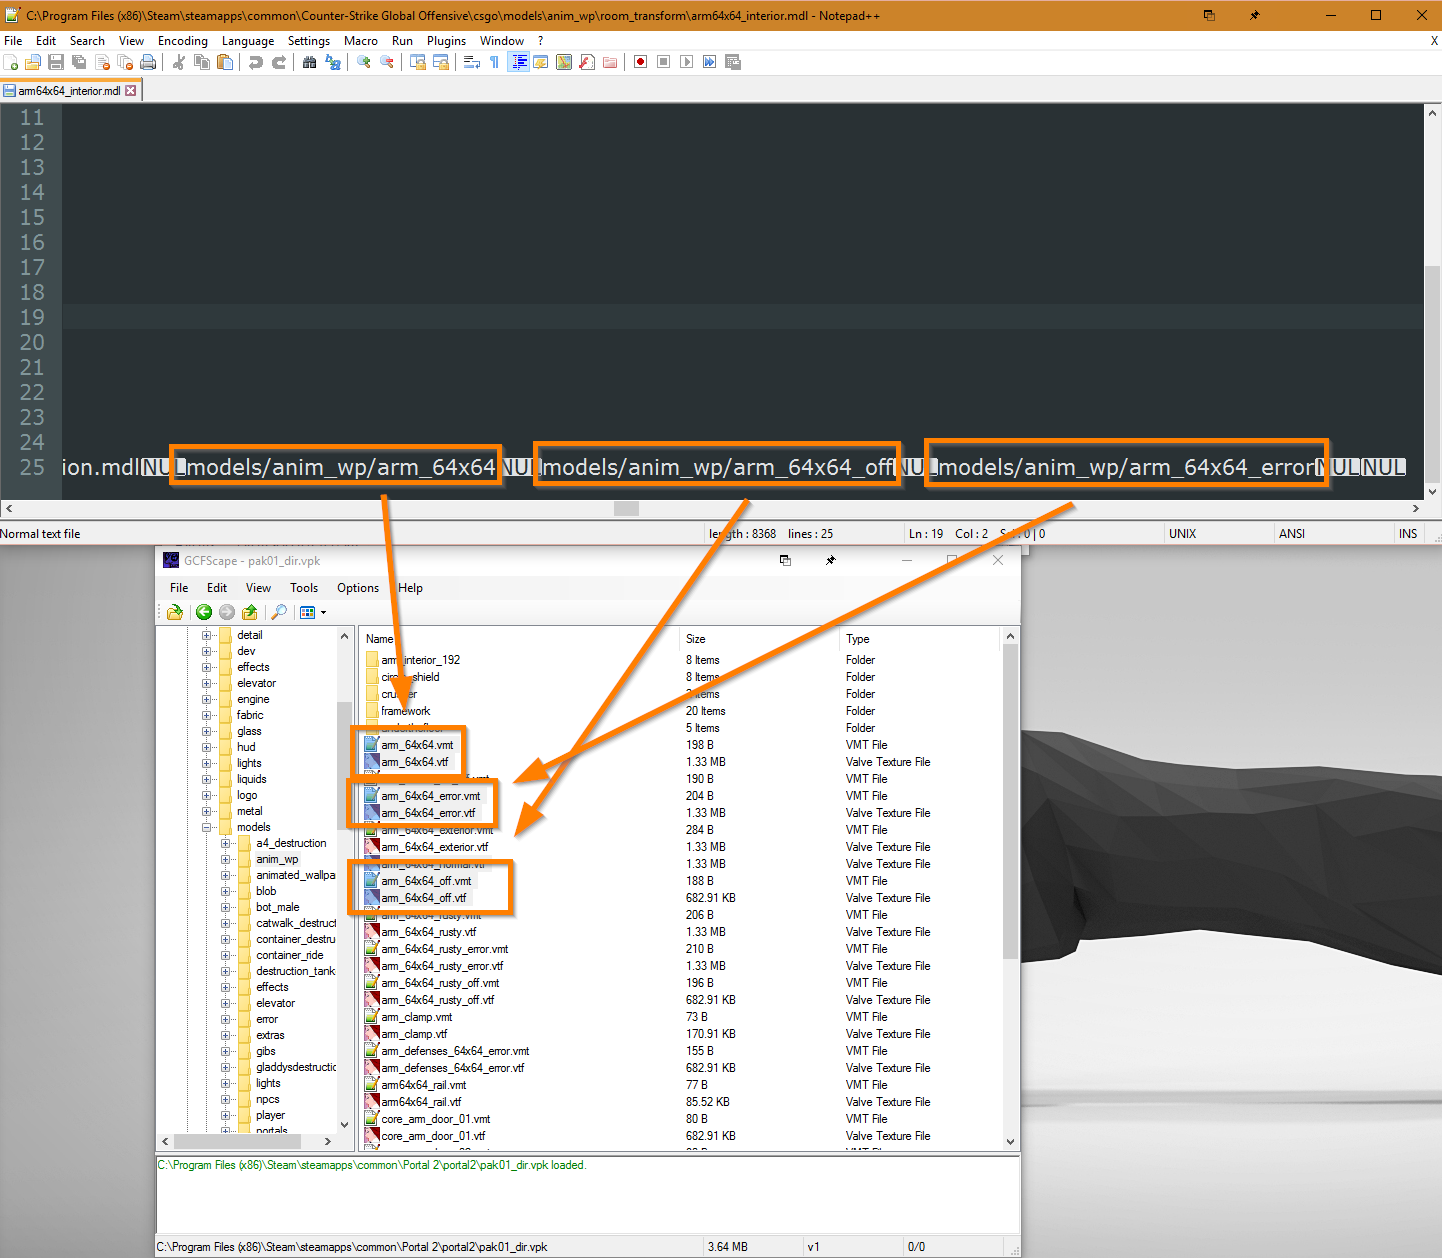This screenshot has width=1442, height=1258.
Task: Expand the detail tree folder
Action: (207, 635)
